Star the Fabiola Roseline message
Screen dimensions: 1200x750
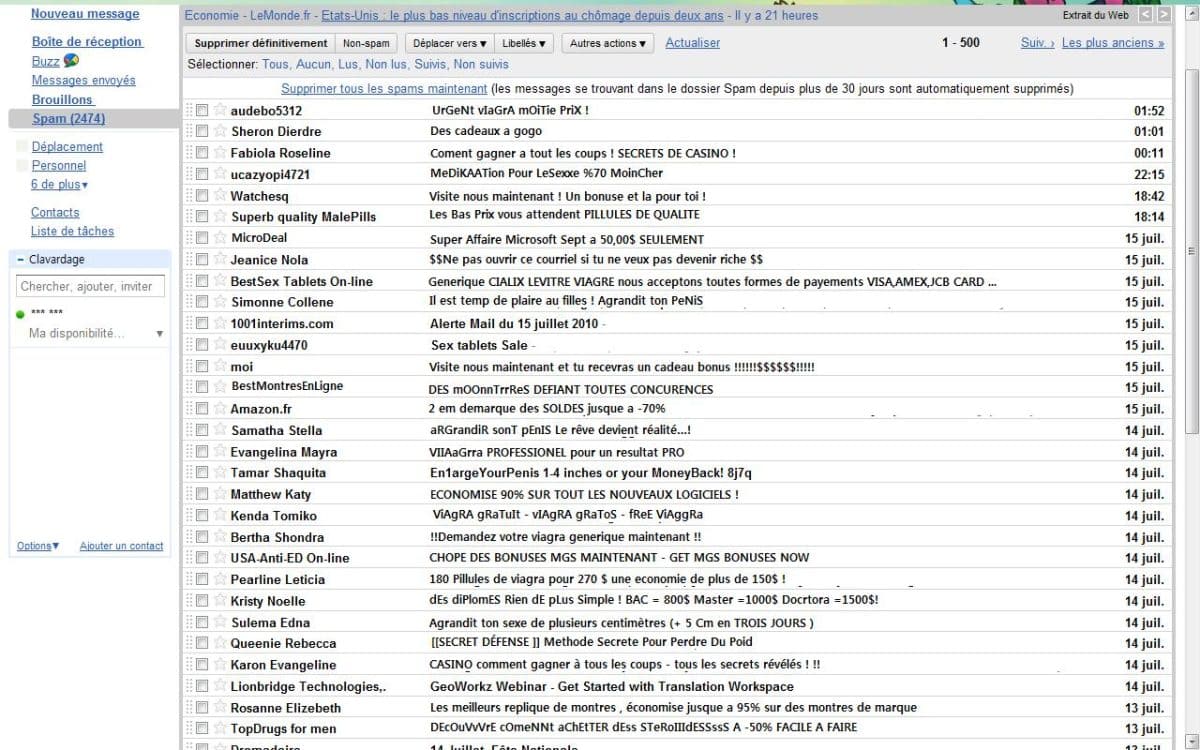pyautogui.click(x=220, y=152)
